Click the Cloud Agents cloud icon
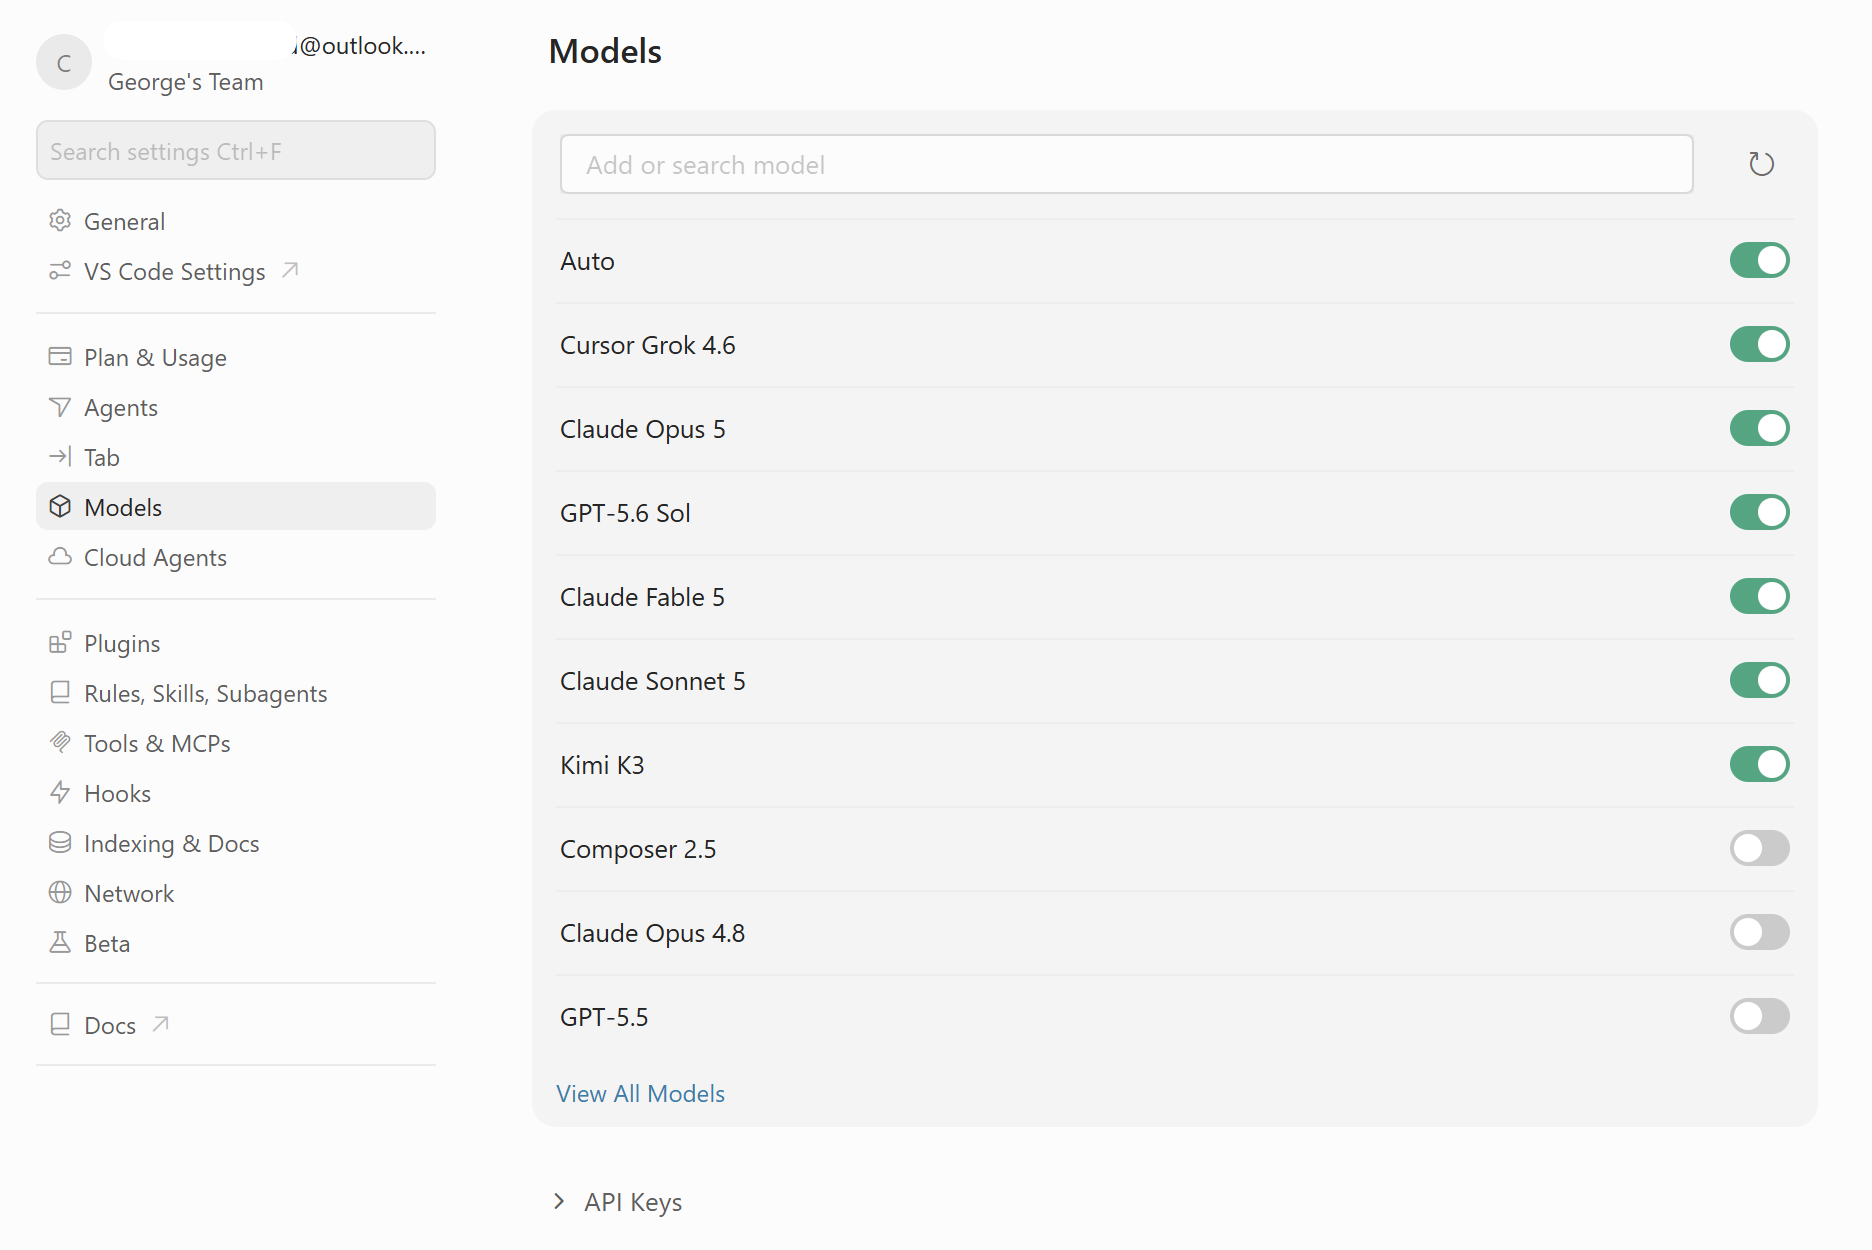Viewport: 1872px width, 1250px height. (60, 557)
